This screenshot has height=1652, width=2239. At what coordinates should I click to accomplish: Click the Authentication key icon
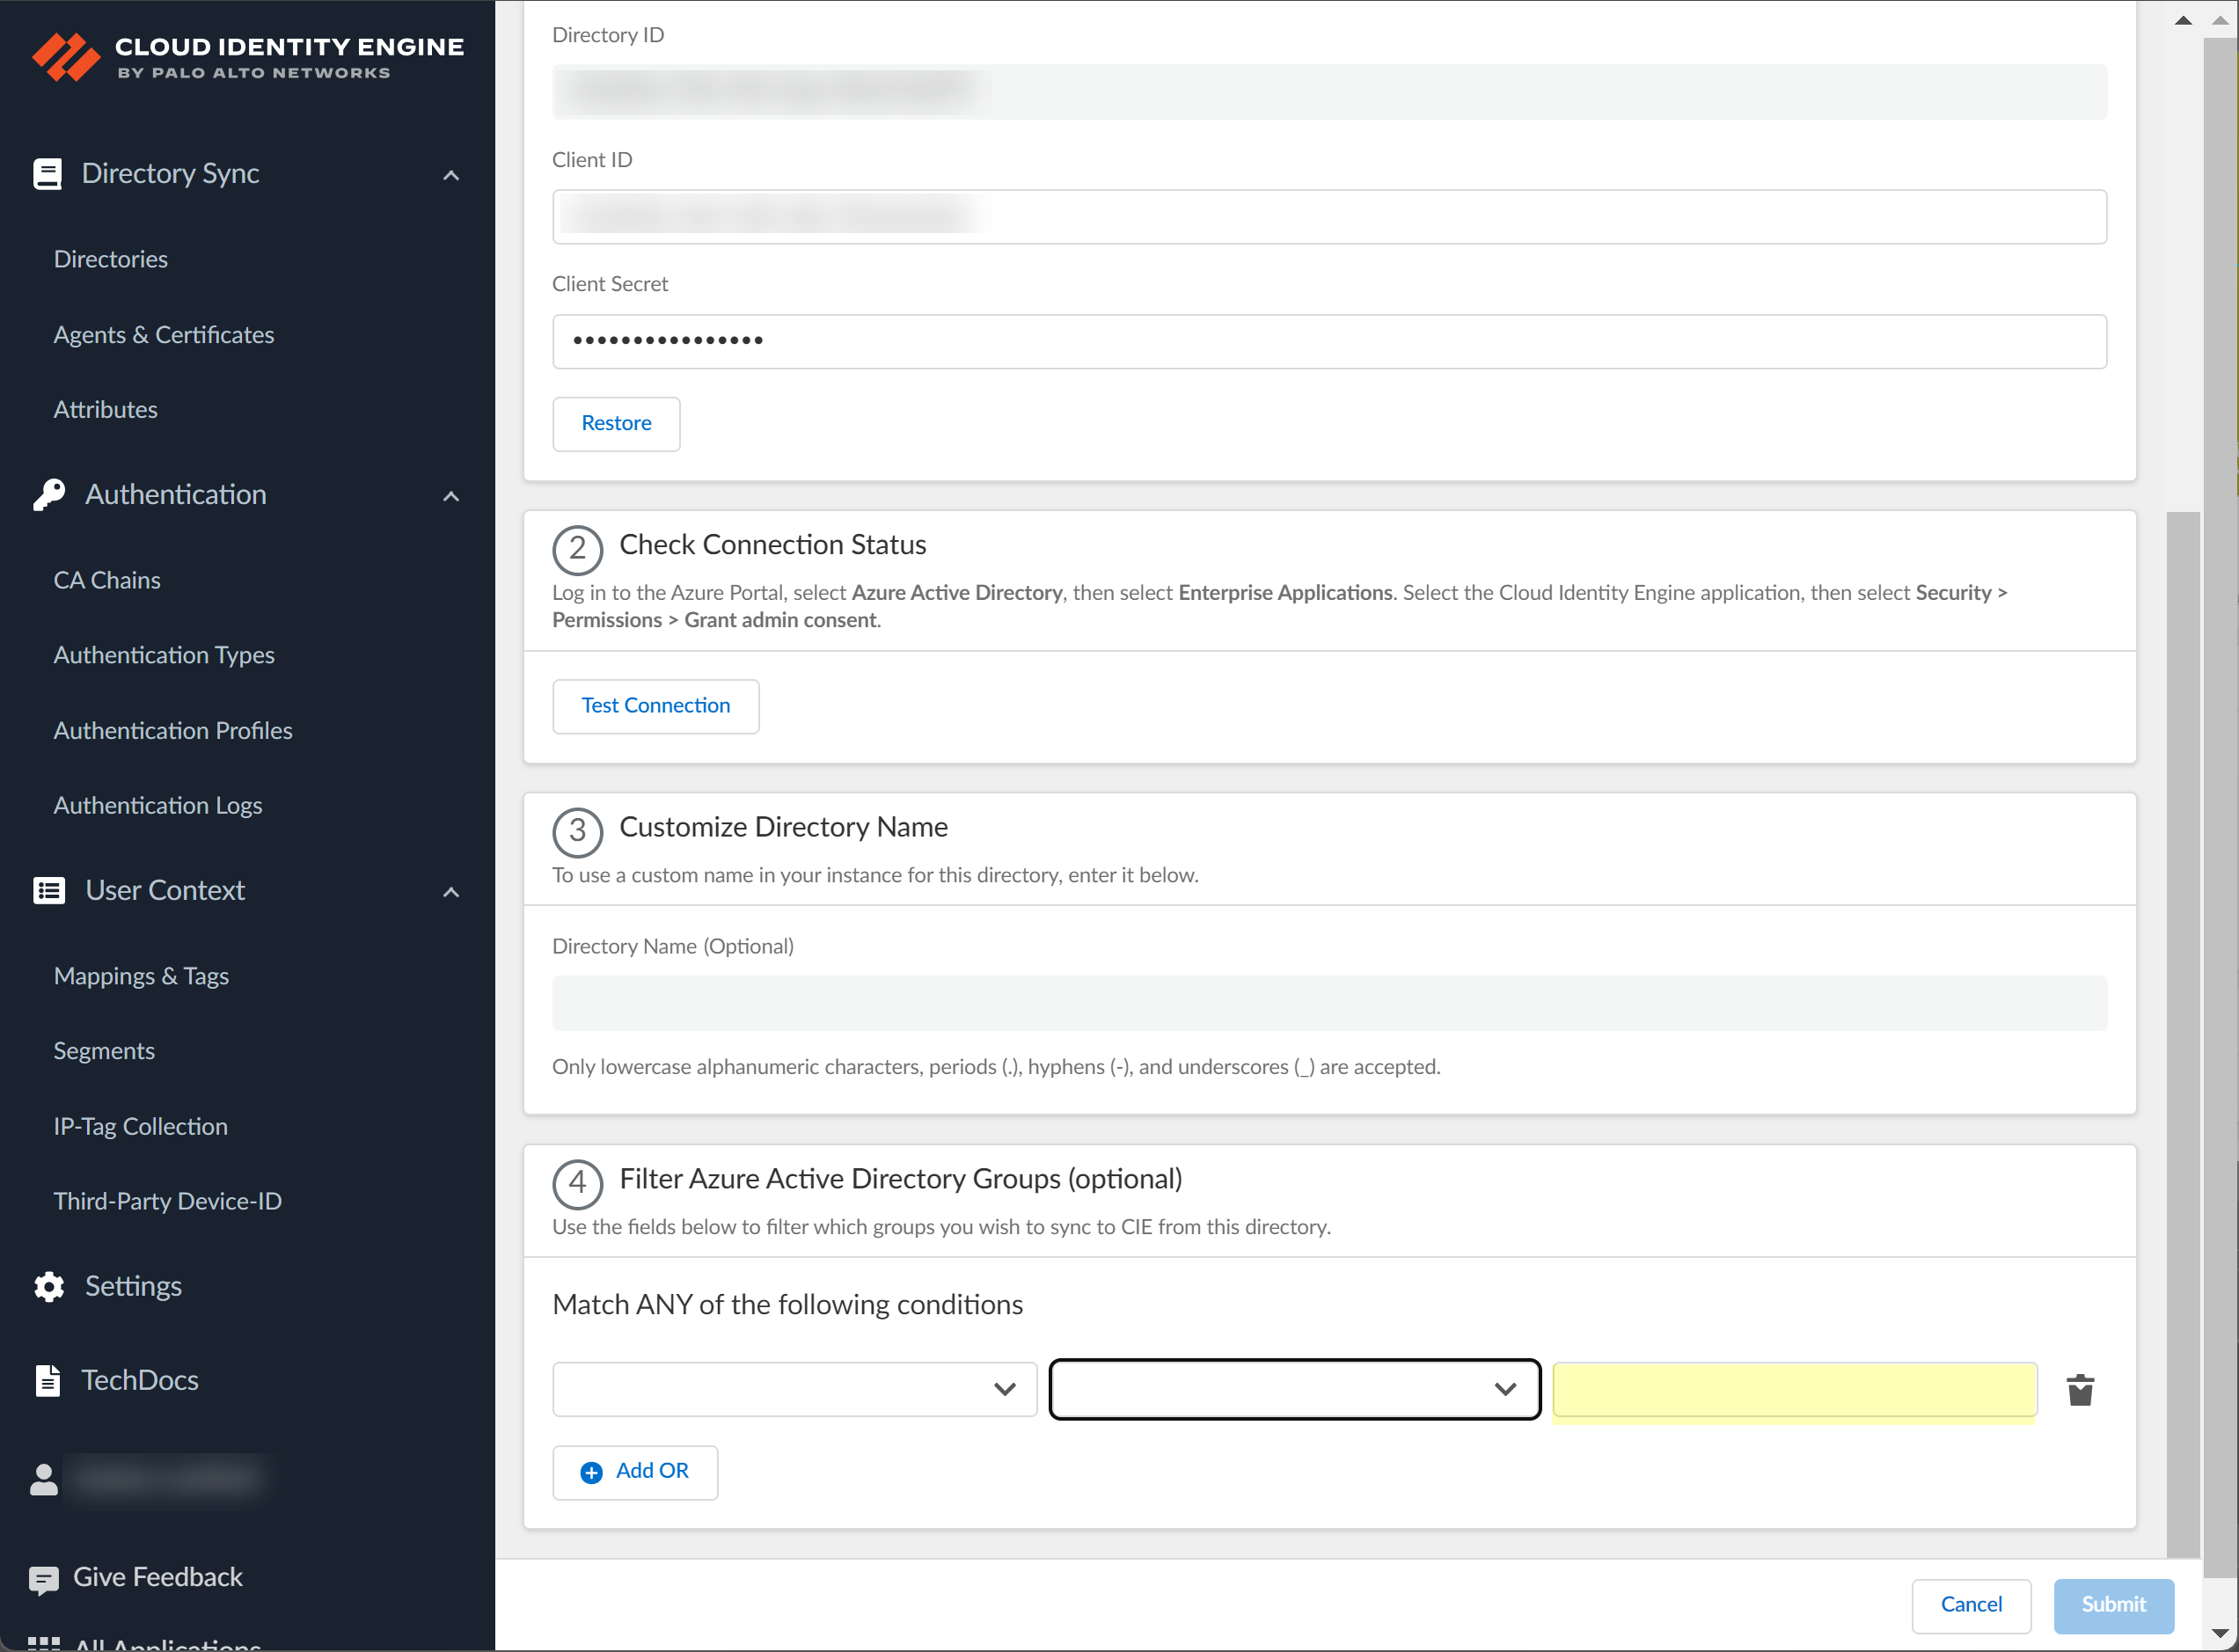point(49,495)
